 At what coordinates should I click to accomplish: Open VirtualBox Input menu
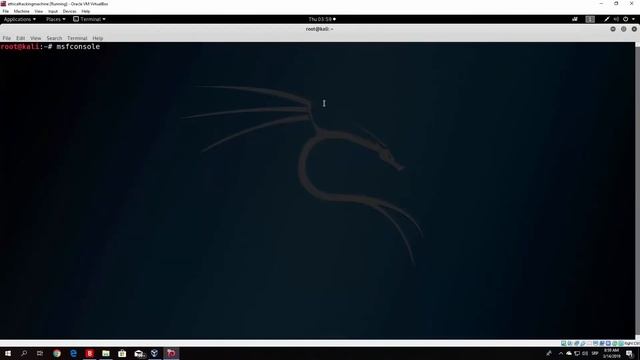tap(53, 11)
